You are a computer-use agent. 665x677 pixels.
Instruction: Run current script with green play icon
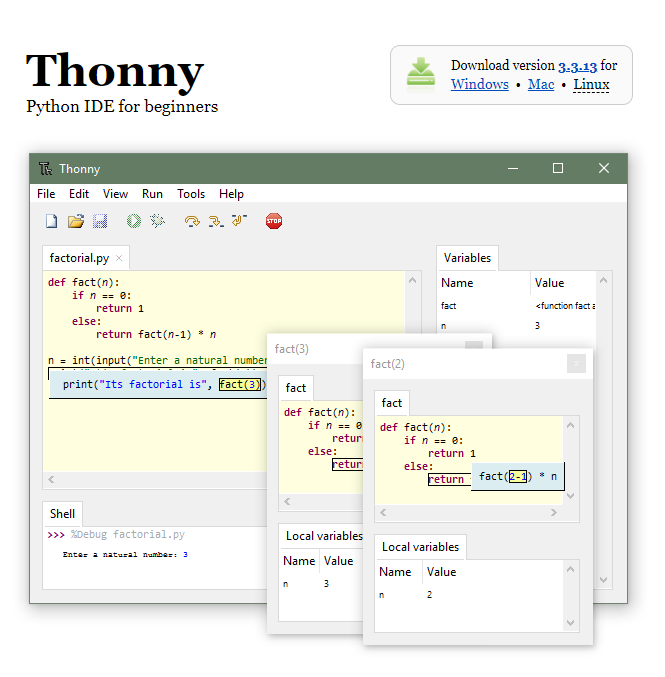134,221
